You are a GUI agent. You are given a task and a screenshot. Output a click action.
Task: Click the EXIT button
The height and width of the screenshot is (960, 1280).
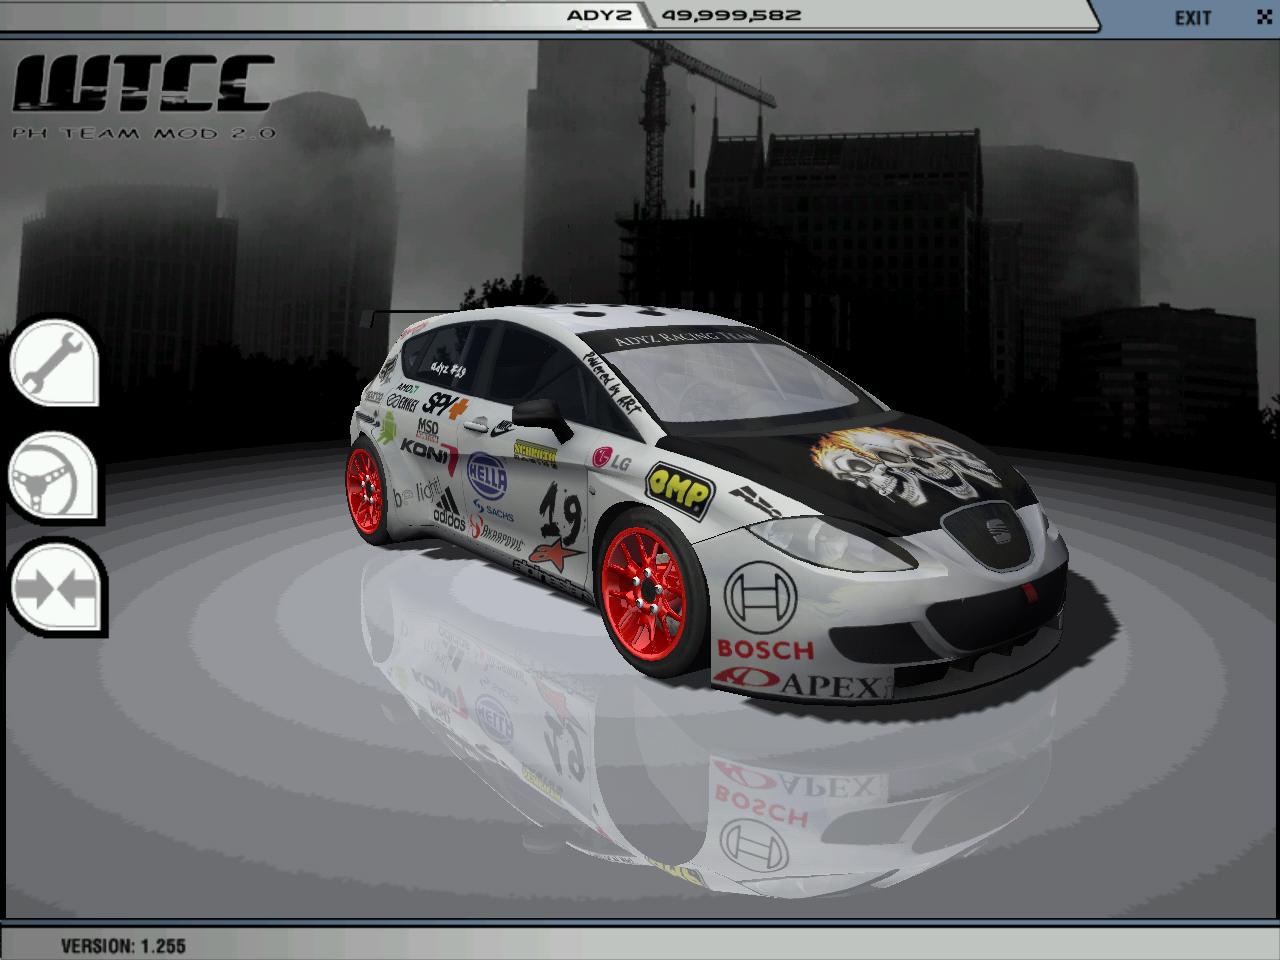click(x=1193, y=17)
